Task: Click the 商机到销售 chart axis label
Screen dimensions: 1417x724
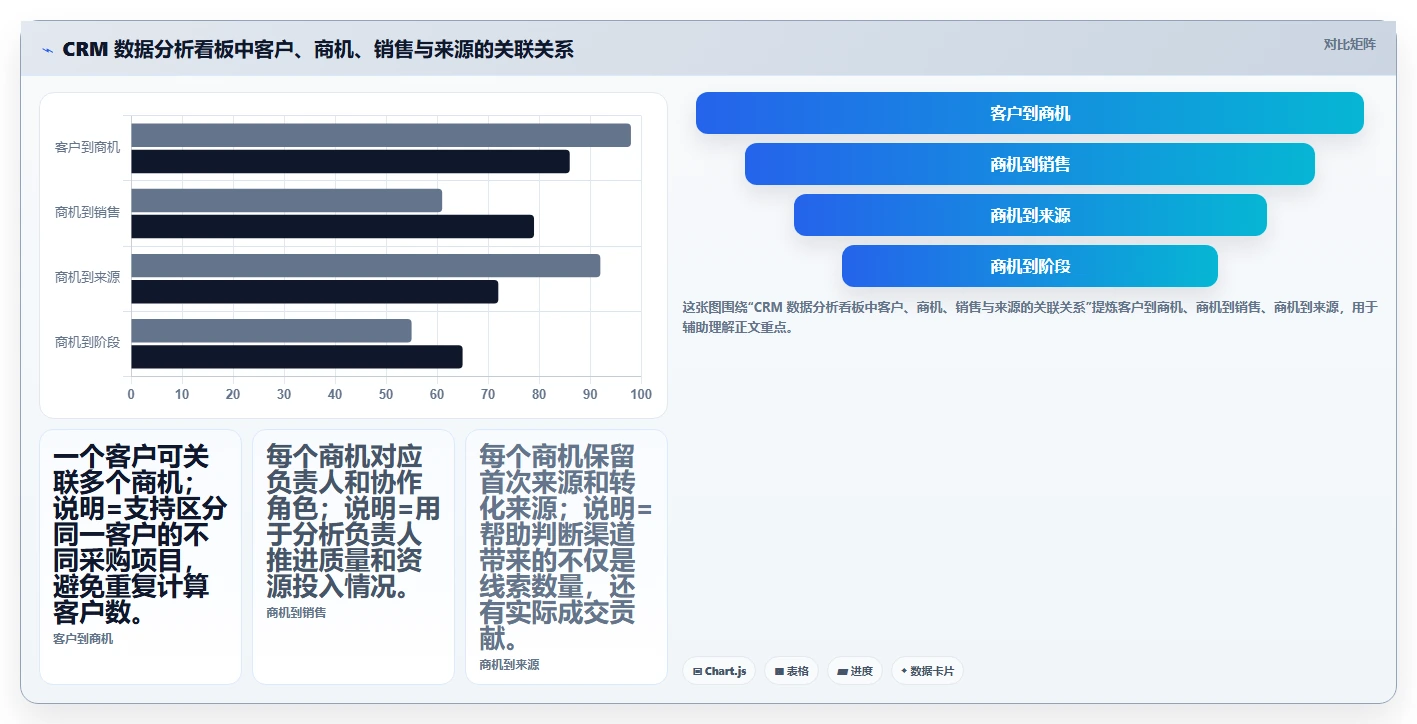Action: tap(87, 212)
